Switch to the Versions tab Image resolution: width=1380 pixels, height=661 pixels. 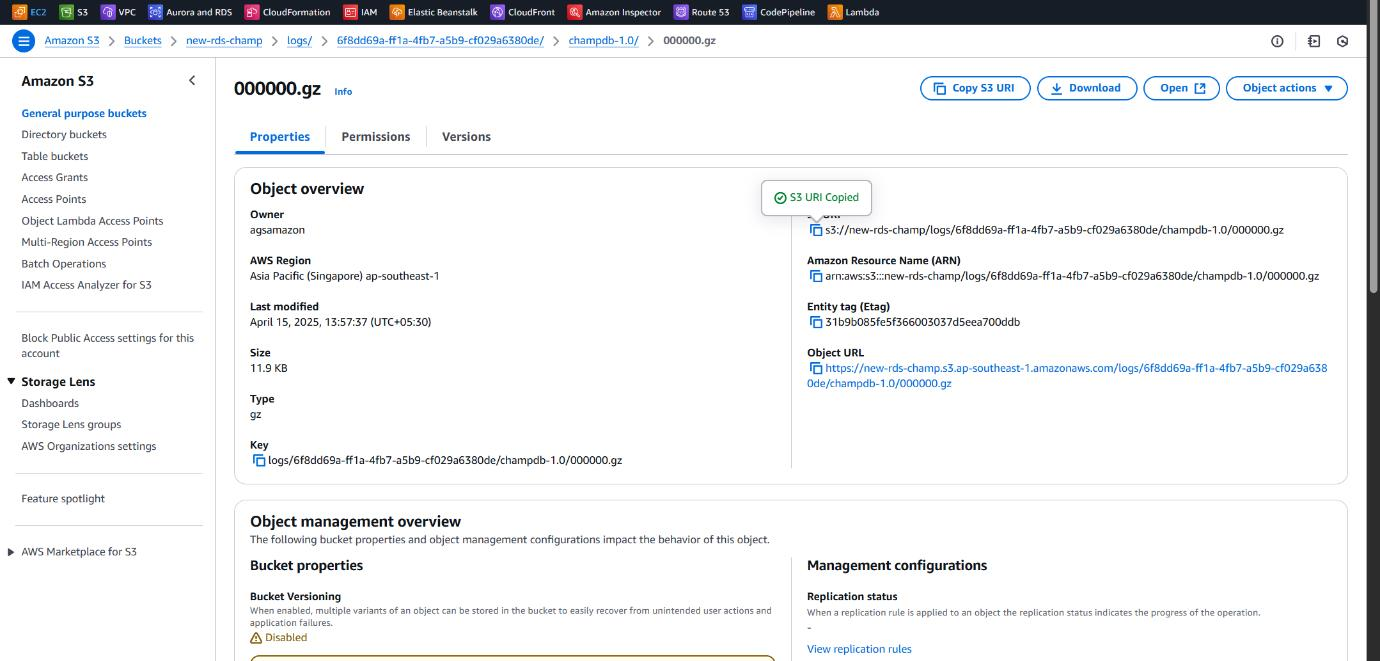click(466, 137)
